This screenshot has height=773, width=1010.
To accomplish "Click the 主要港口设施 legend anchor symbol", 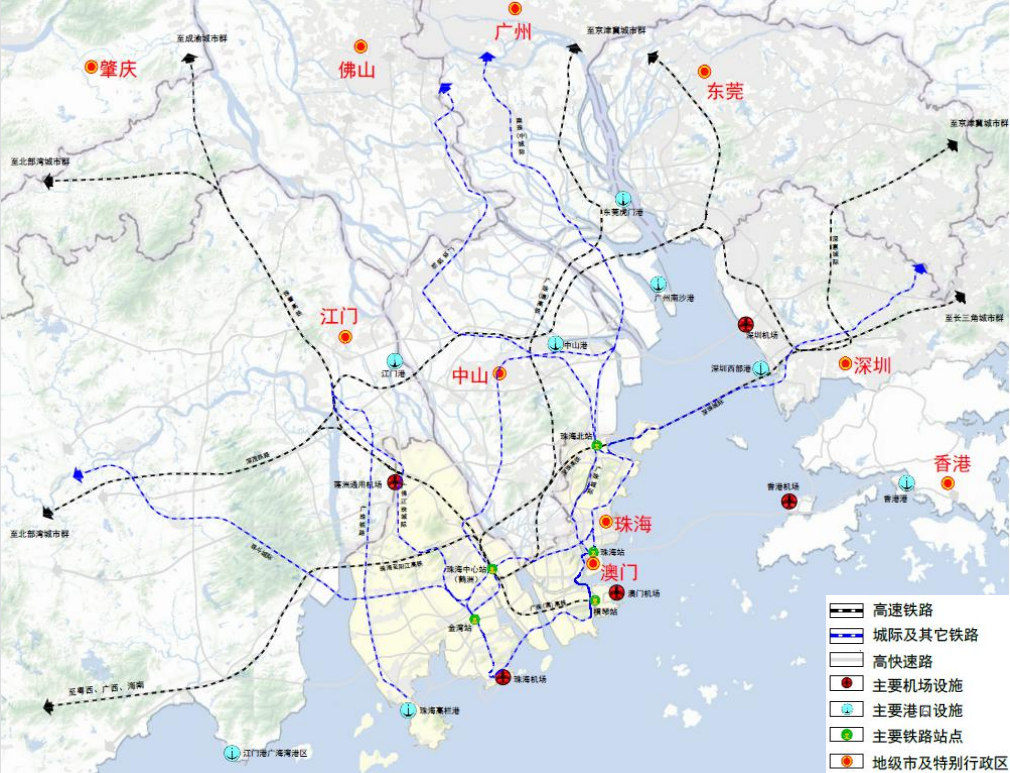I will (x=846, y=709).
